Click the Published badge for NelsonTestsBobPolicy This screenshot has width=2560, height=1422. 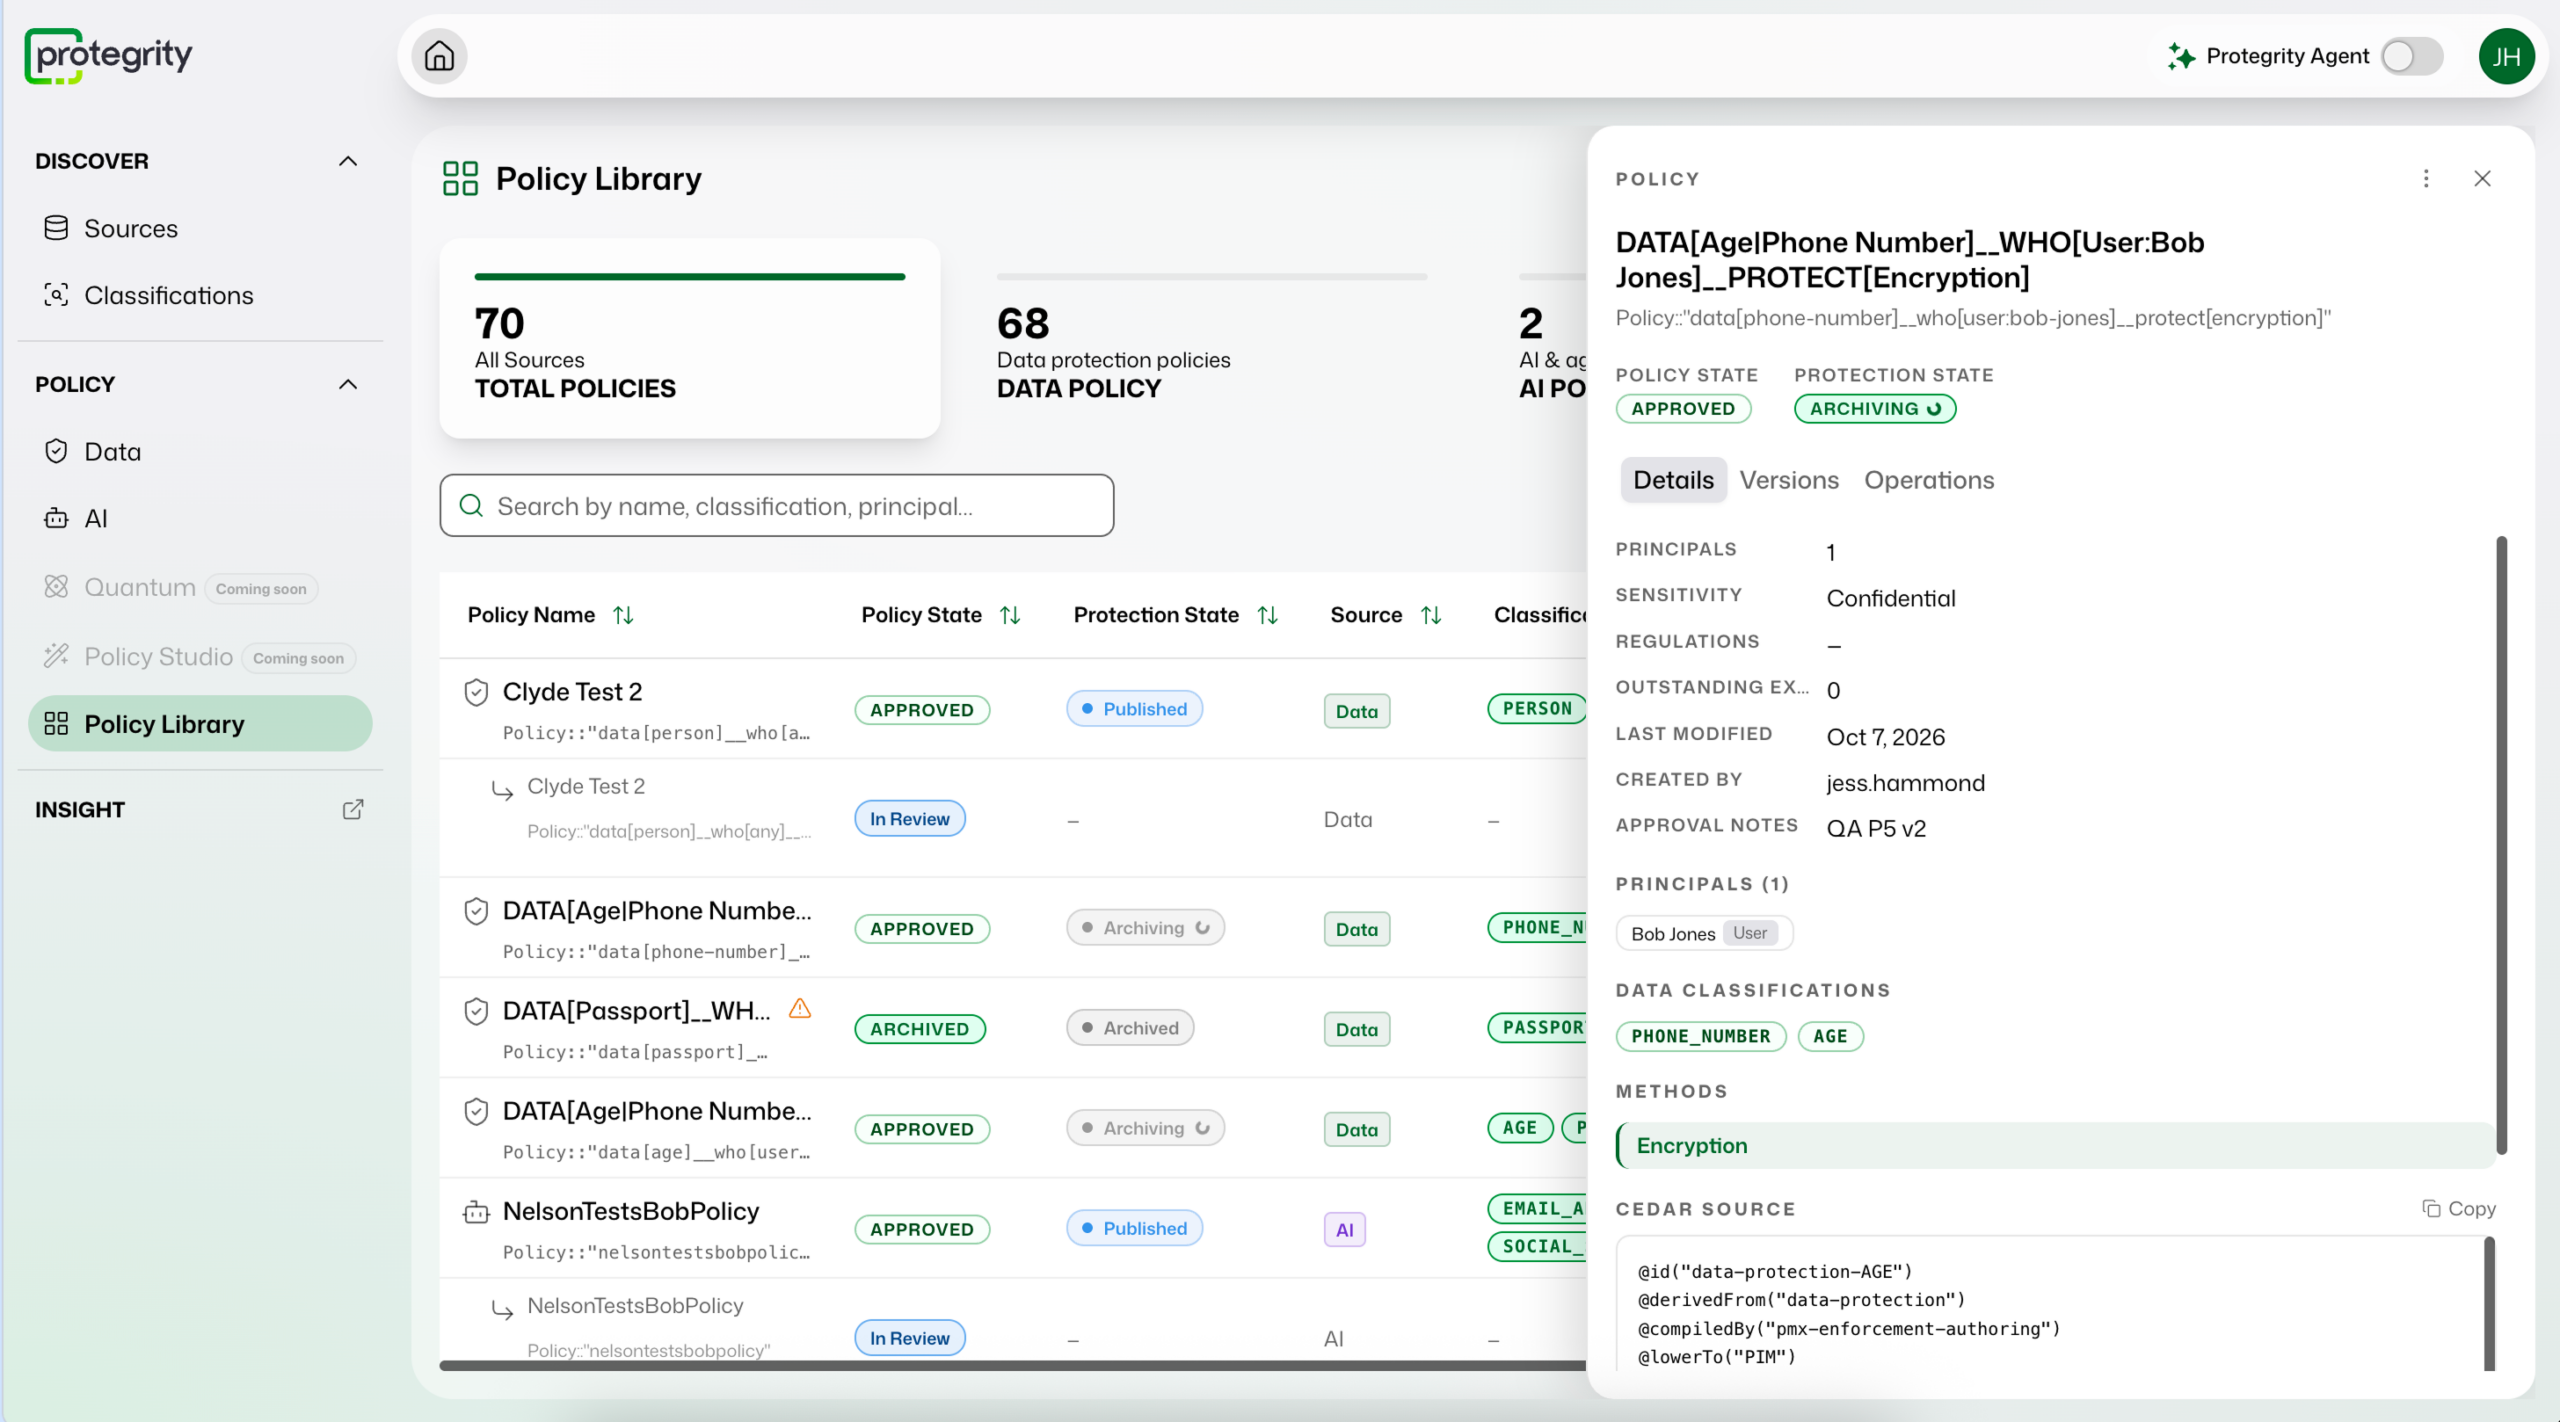(x=1135, y=1228)
